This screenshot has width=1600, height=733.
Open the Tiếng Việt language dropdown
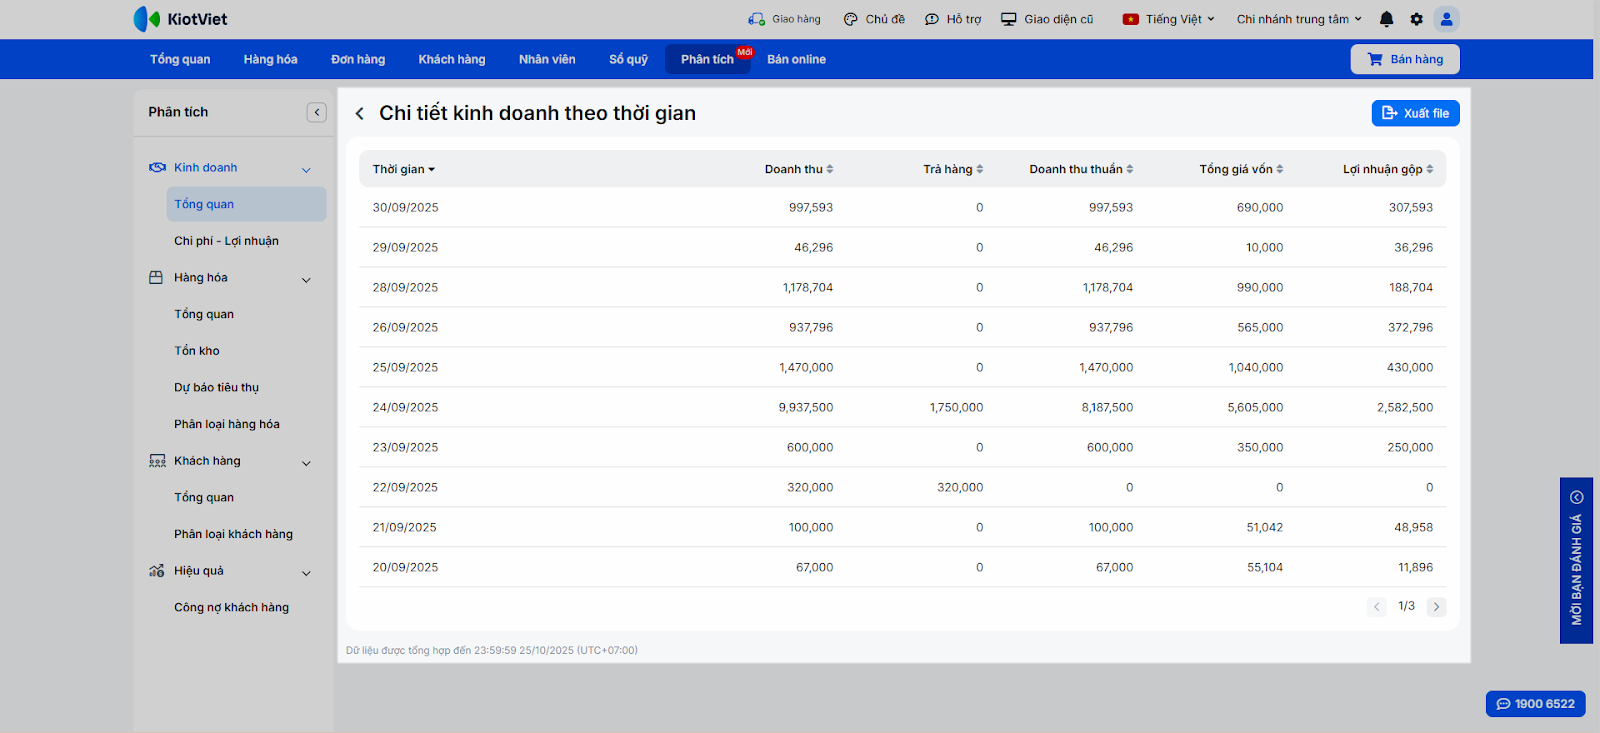pyautogui.click(x=1169, y=19)
